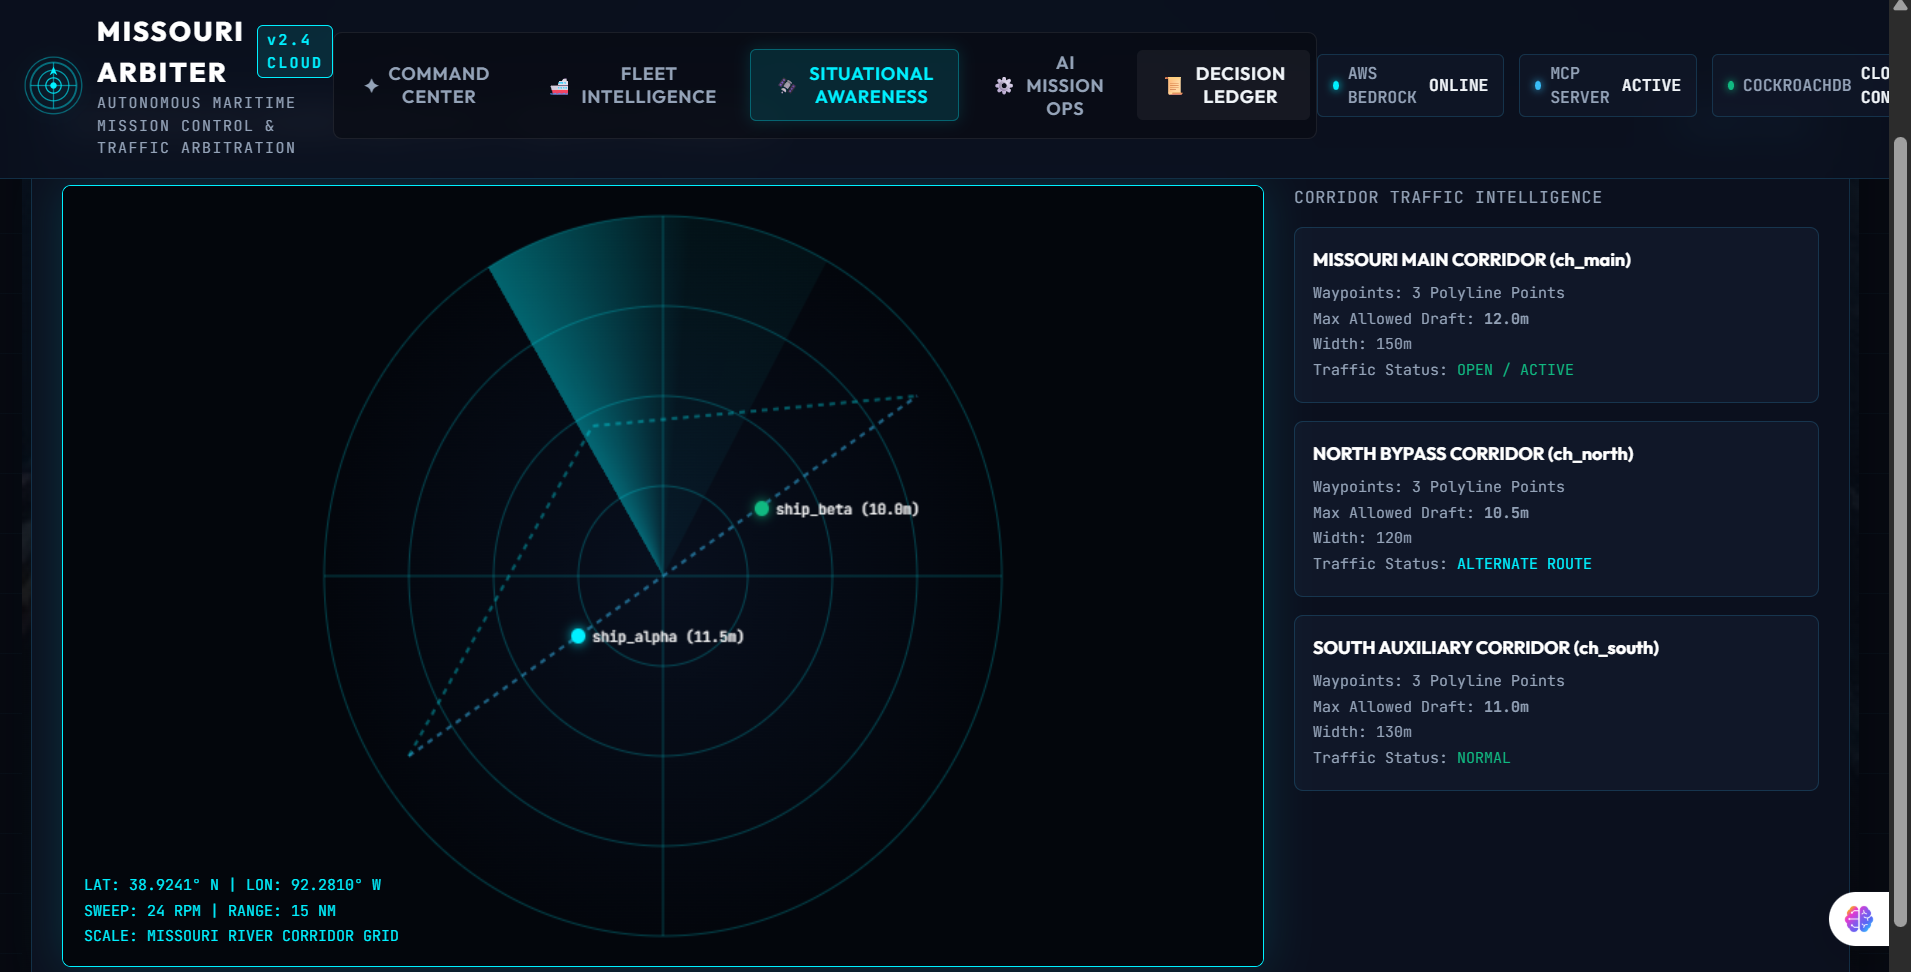Click the Fleet Intelligence ship icon

point(560,86)
